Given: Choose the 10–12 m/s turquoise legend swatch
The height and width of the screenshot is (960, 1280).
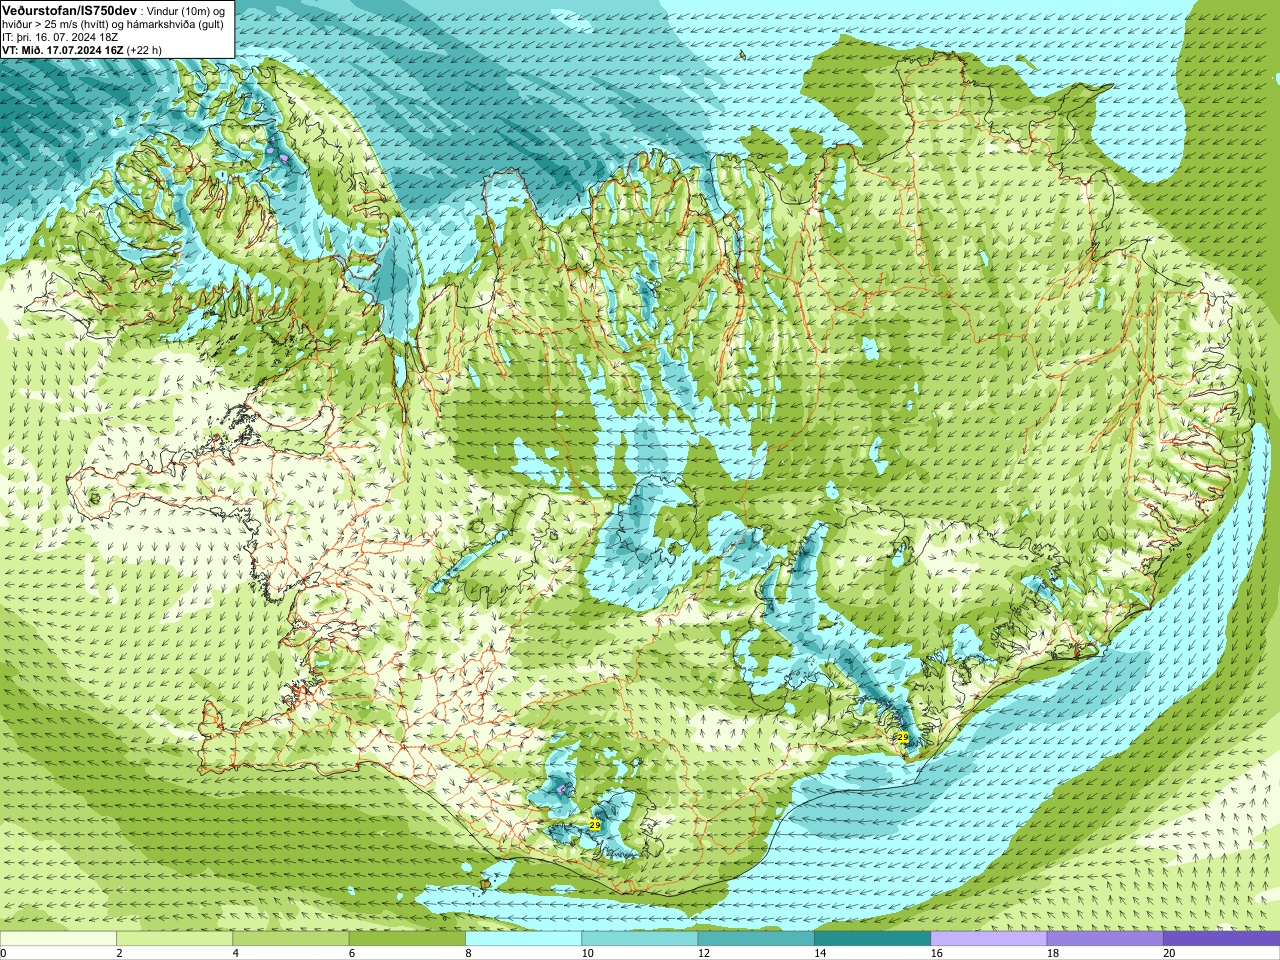Looking at the screenshot, I should coord(640,939).
